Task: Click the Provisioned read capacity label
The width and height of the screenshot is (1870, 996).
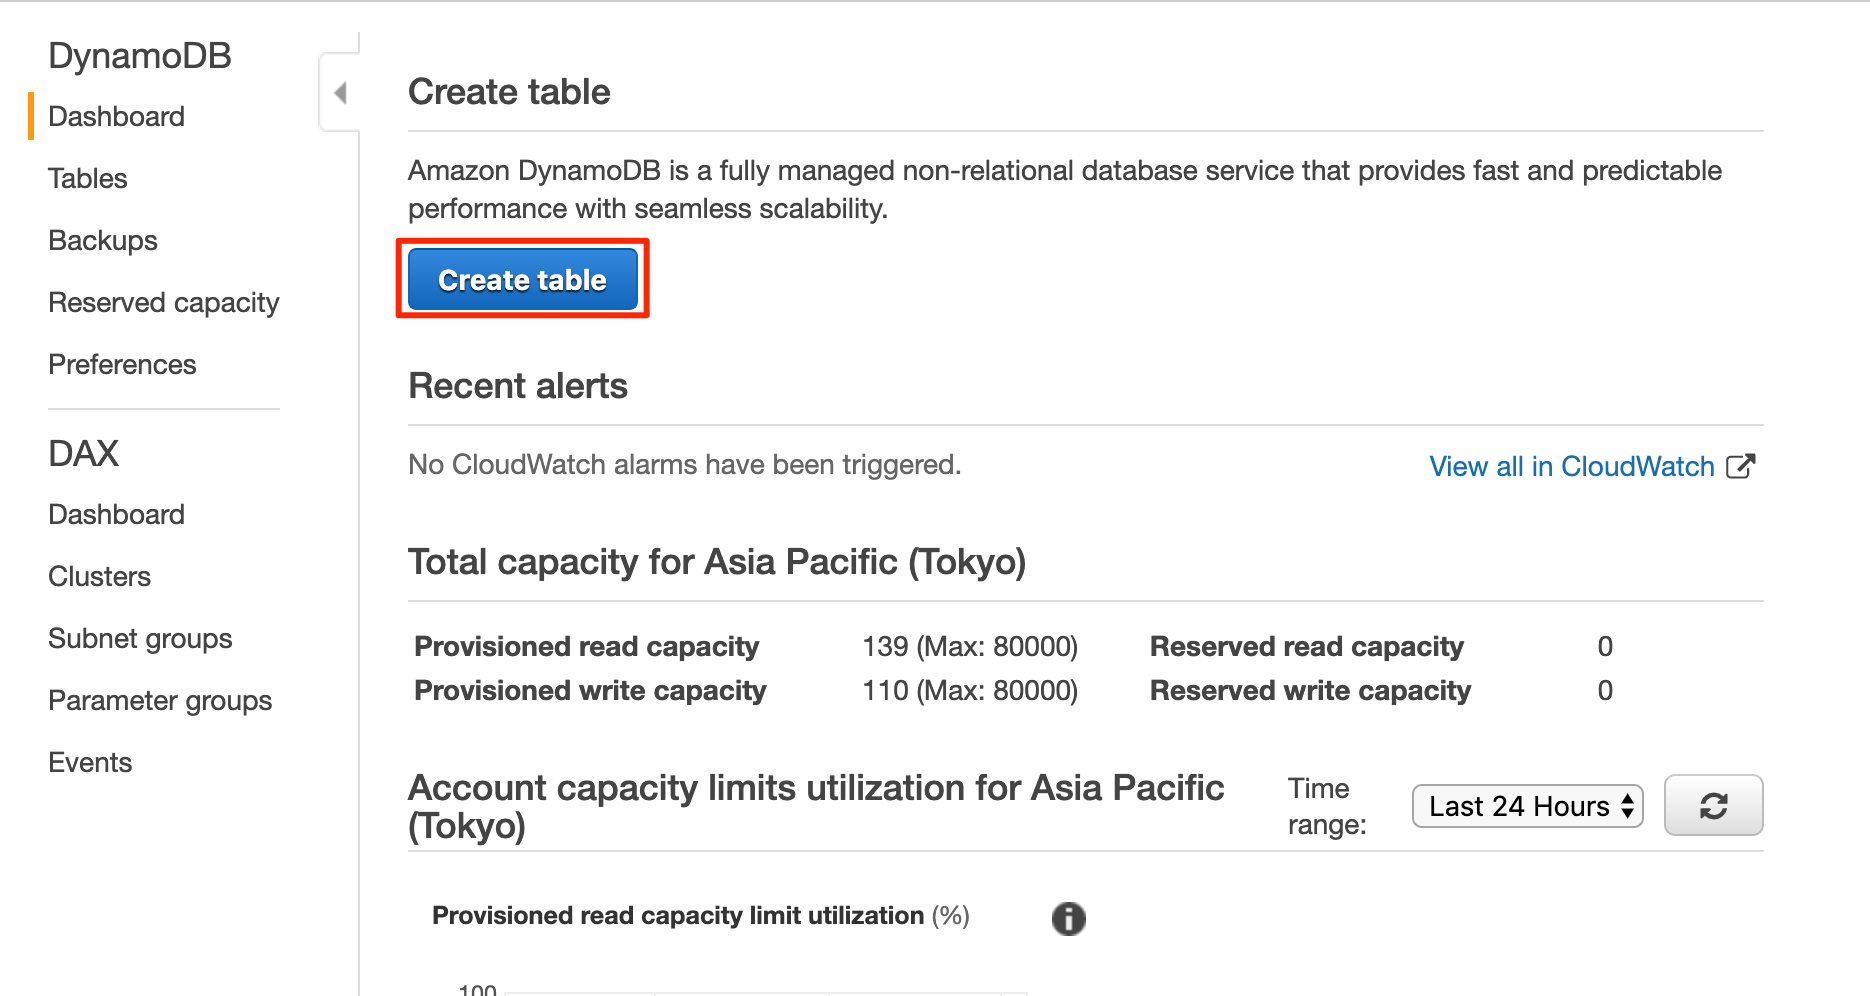Action: [x=586, y=646]
